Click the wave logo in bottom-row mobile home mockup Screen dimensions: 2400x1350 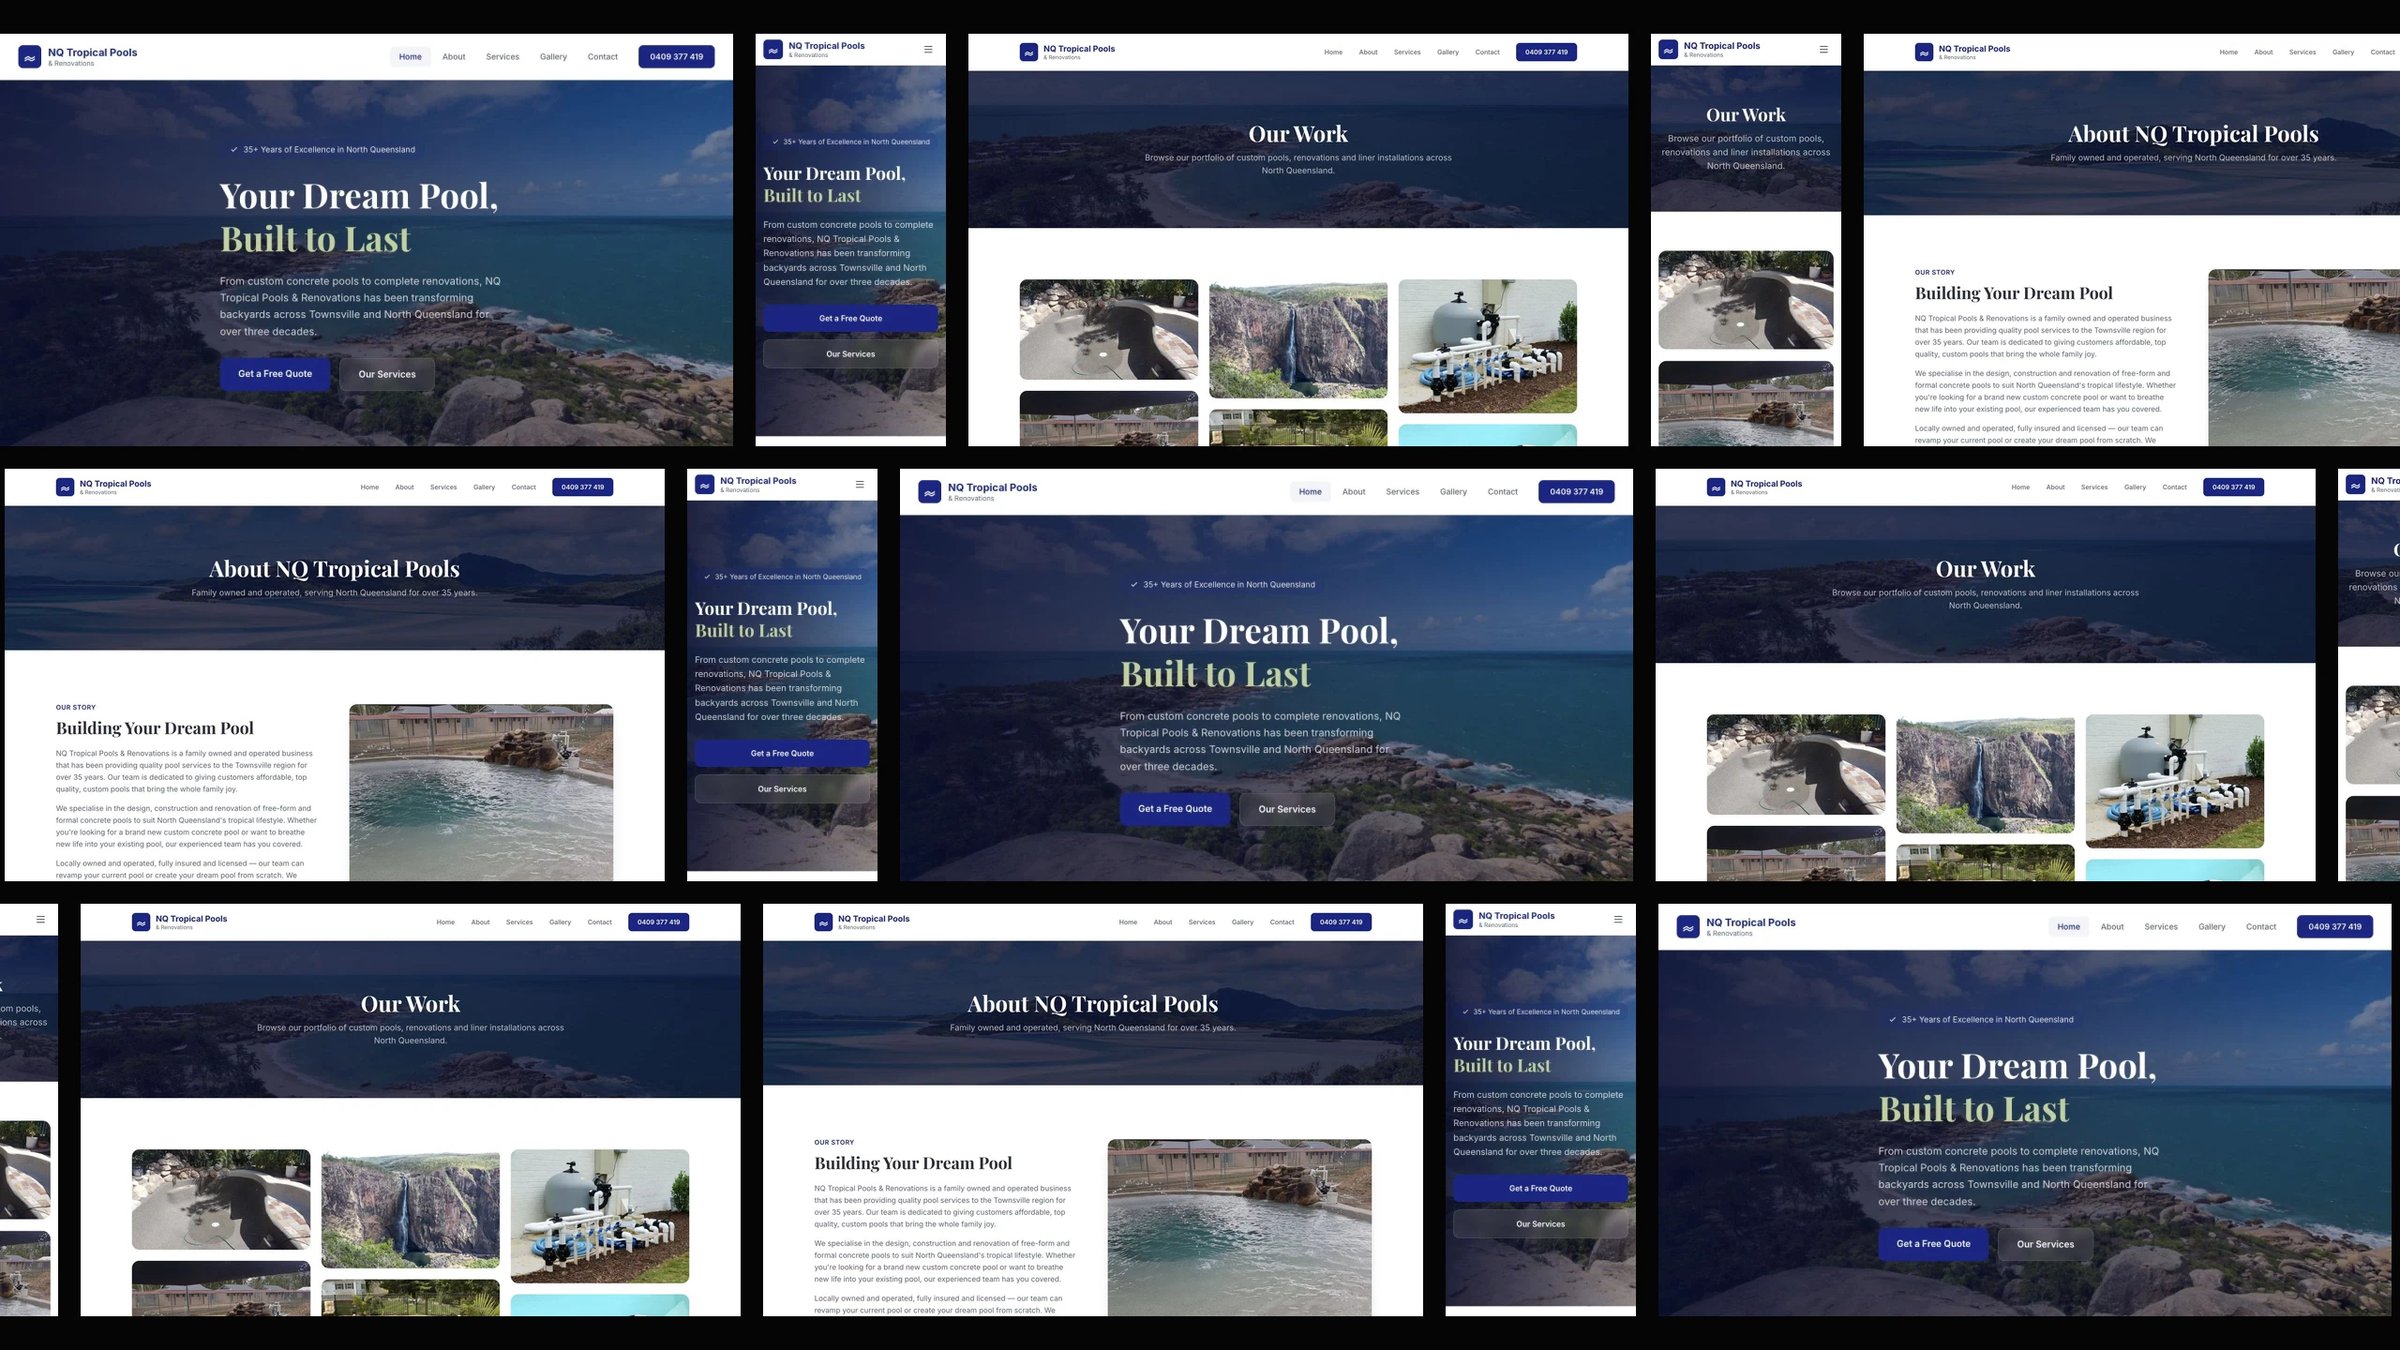click(1463, 919)
